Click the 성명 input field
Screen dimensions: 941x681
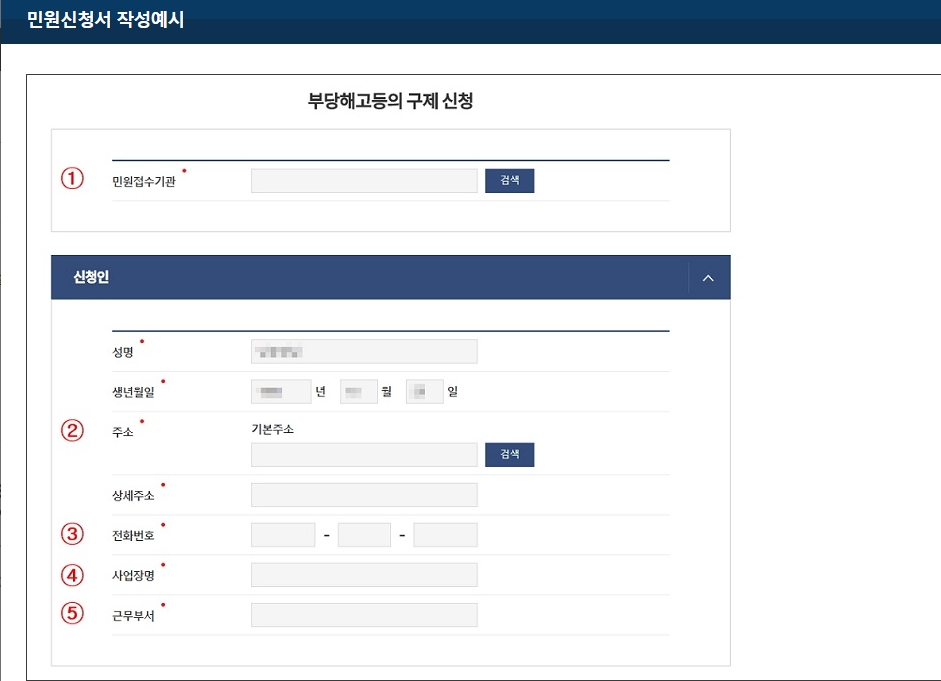[363, 351]
